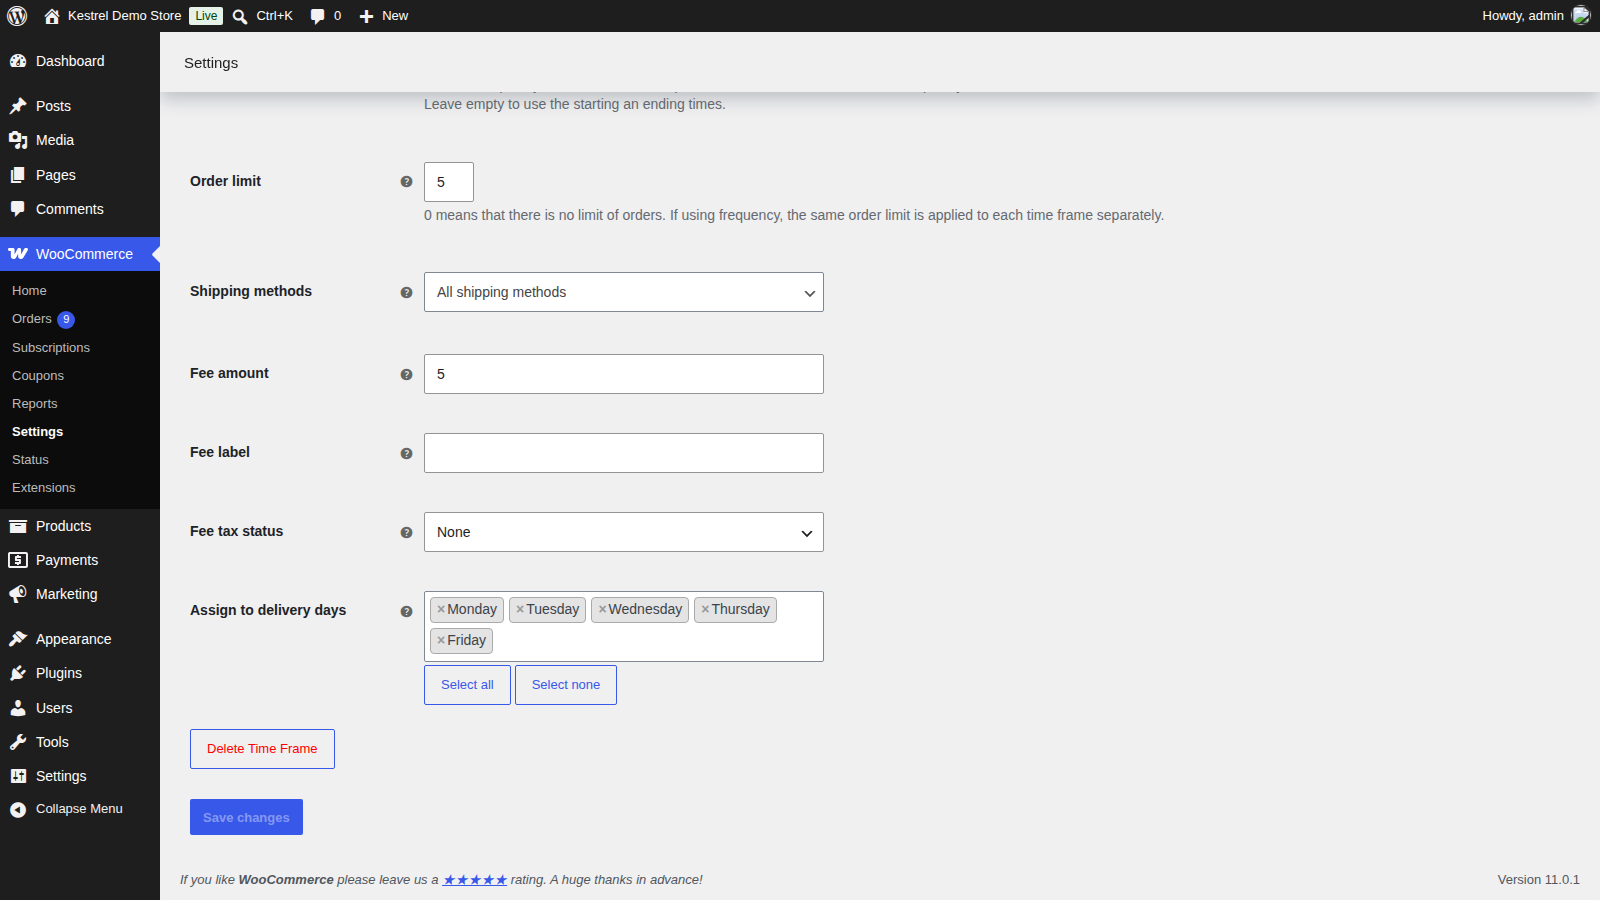Click Select all days button

tap(467, 685)
